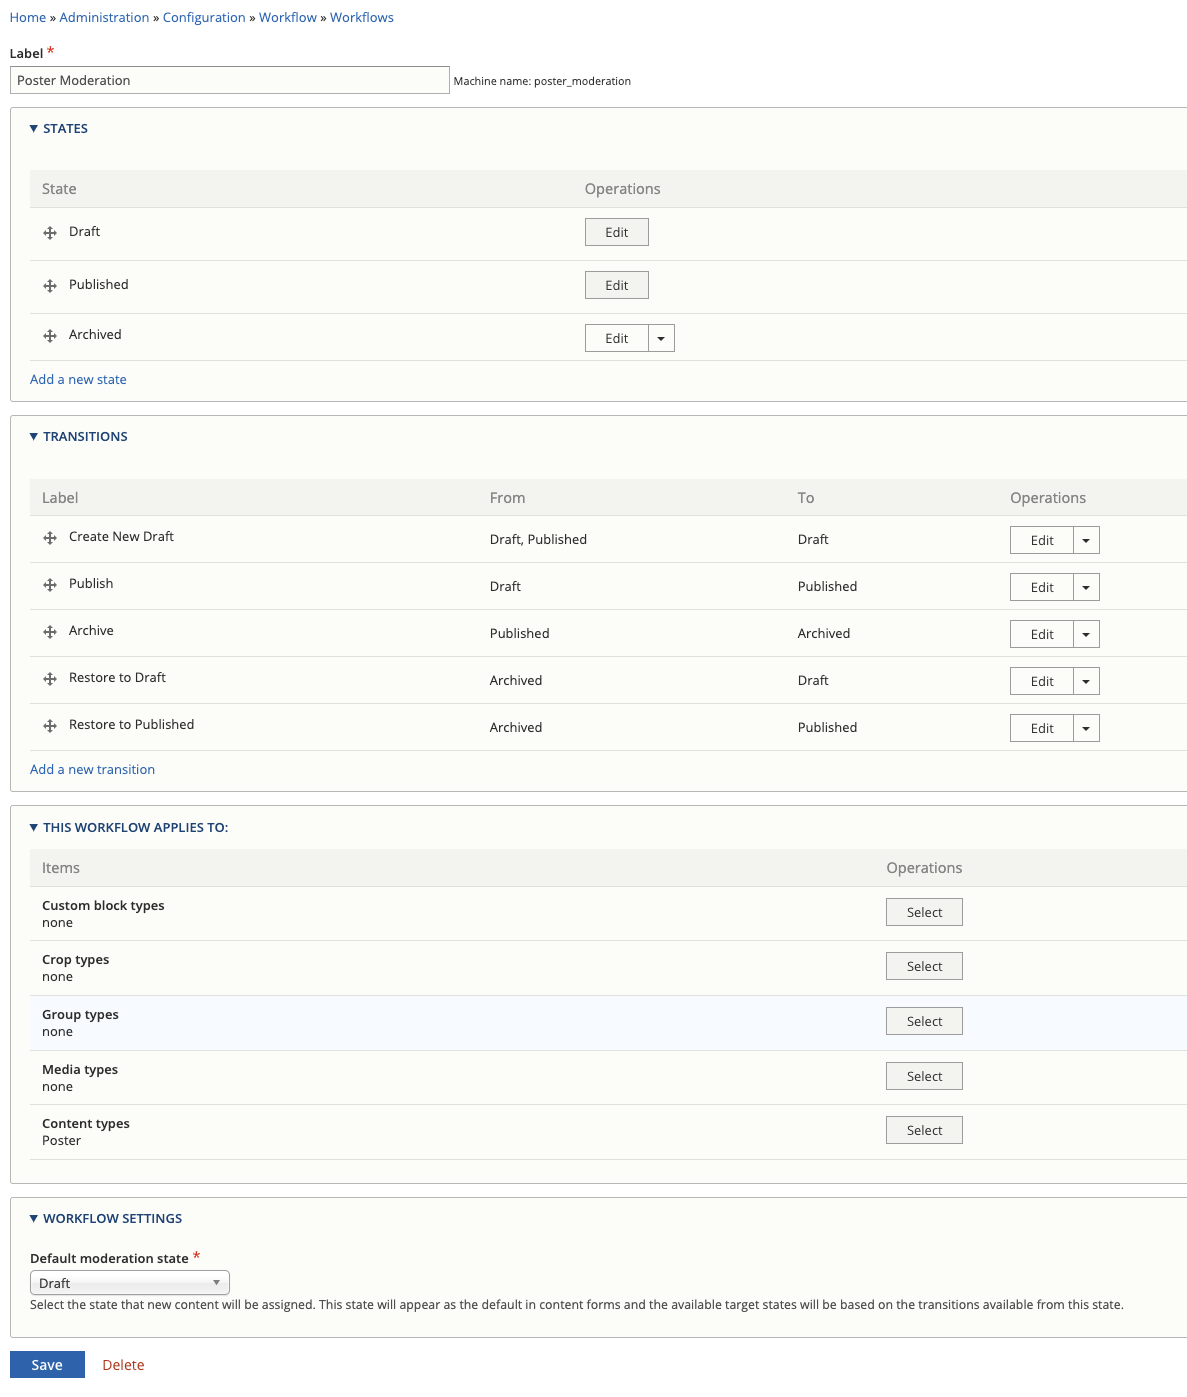Click the drag handle for the Publish transition
The height and width of the screenshot is (1397, 1187).
click(x=49, y=584)
